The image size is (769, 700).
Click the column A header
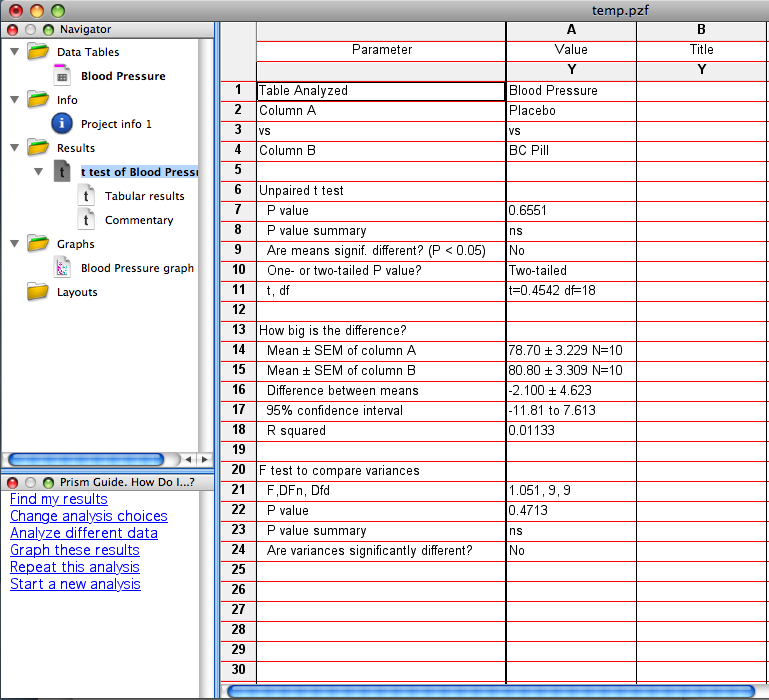click(x=570, y=30)
